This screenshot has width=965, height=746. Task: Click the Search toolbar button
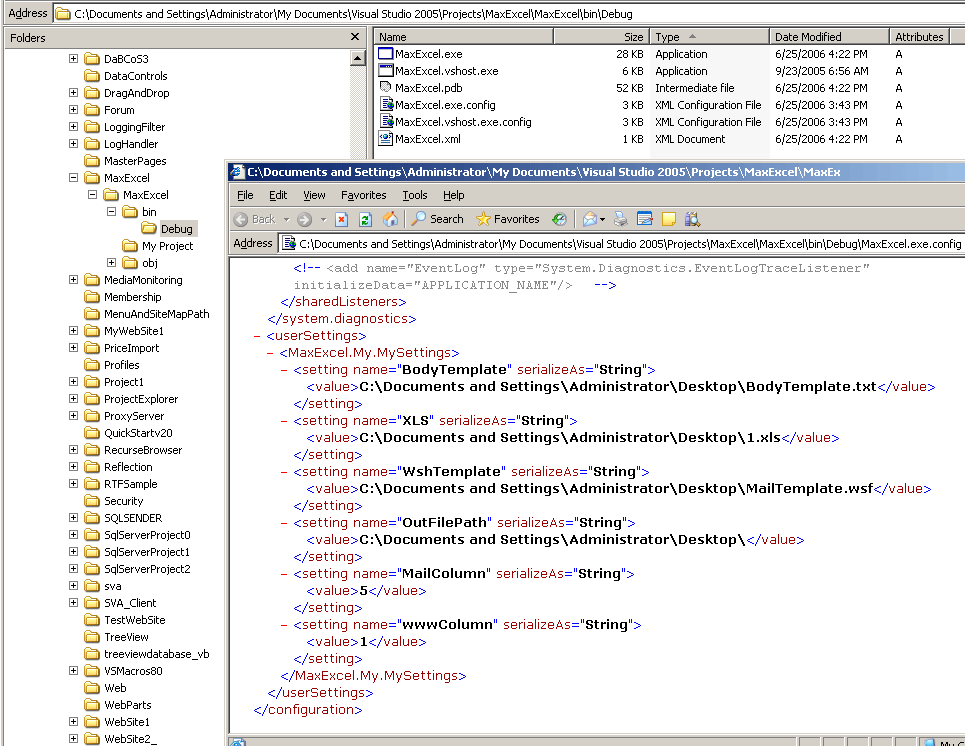pos(438,219)
